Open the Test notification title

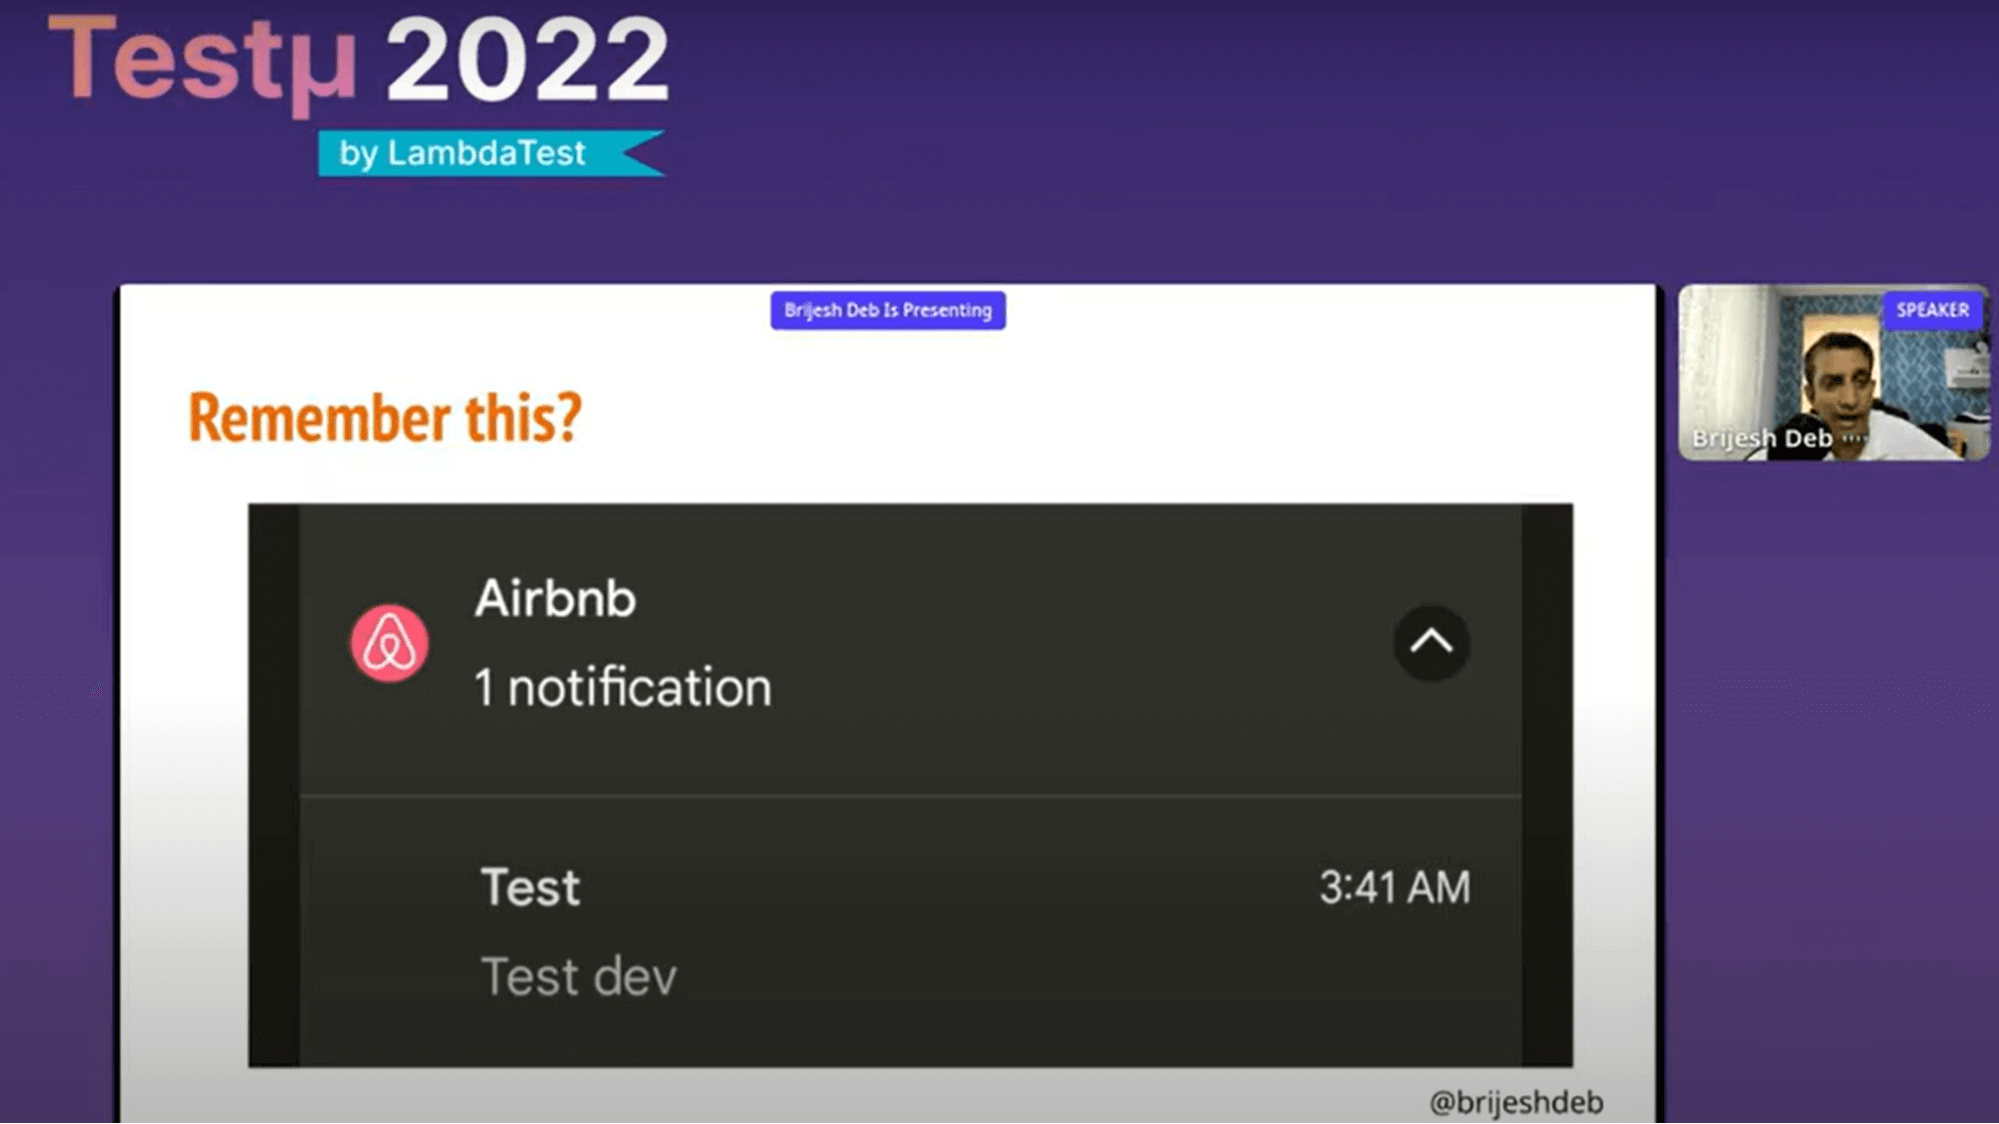pyautogui.click(x=530, y=887)
